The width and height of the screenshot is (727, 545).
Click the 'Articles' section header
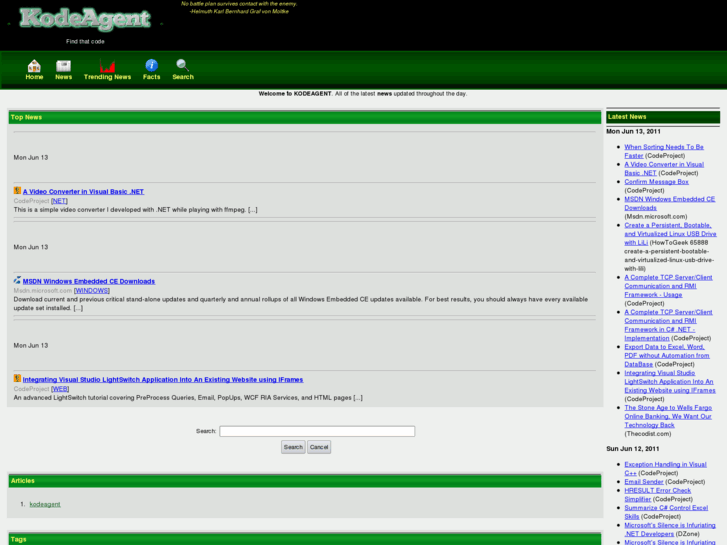[x=305, y=481]
